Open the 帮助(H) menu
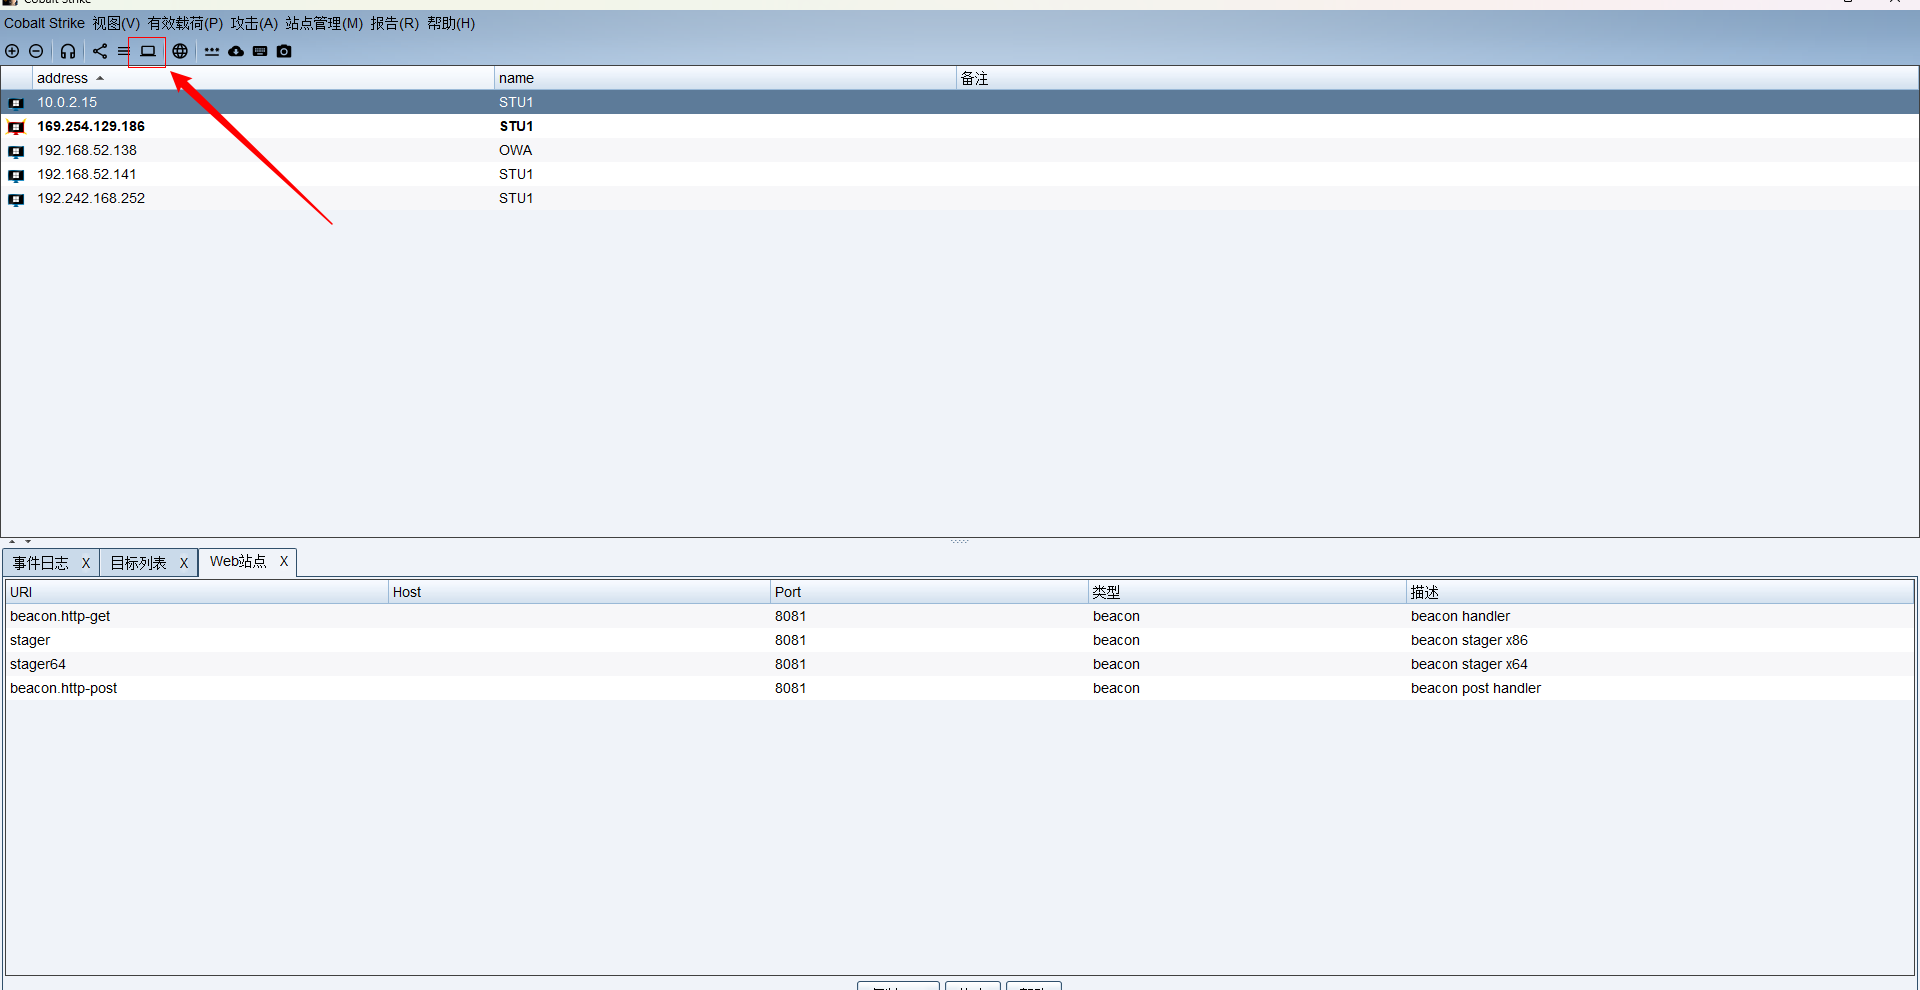Viewport: 1920px width, 990px height. pyautogui.click(x=451, y=23)
